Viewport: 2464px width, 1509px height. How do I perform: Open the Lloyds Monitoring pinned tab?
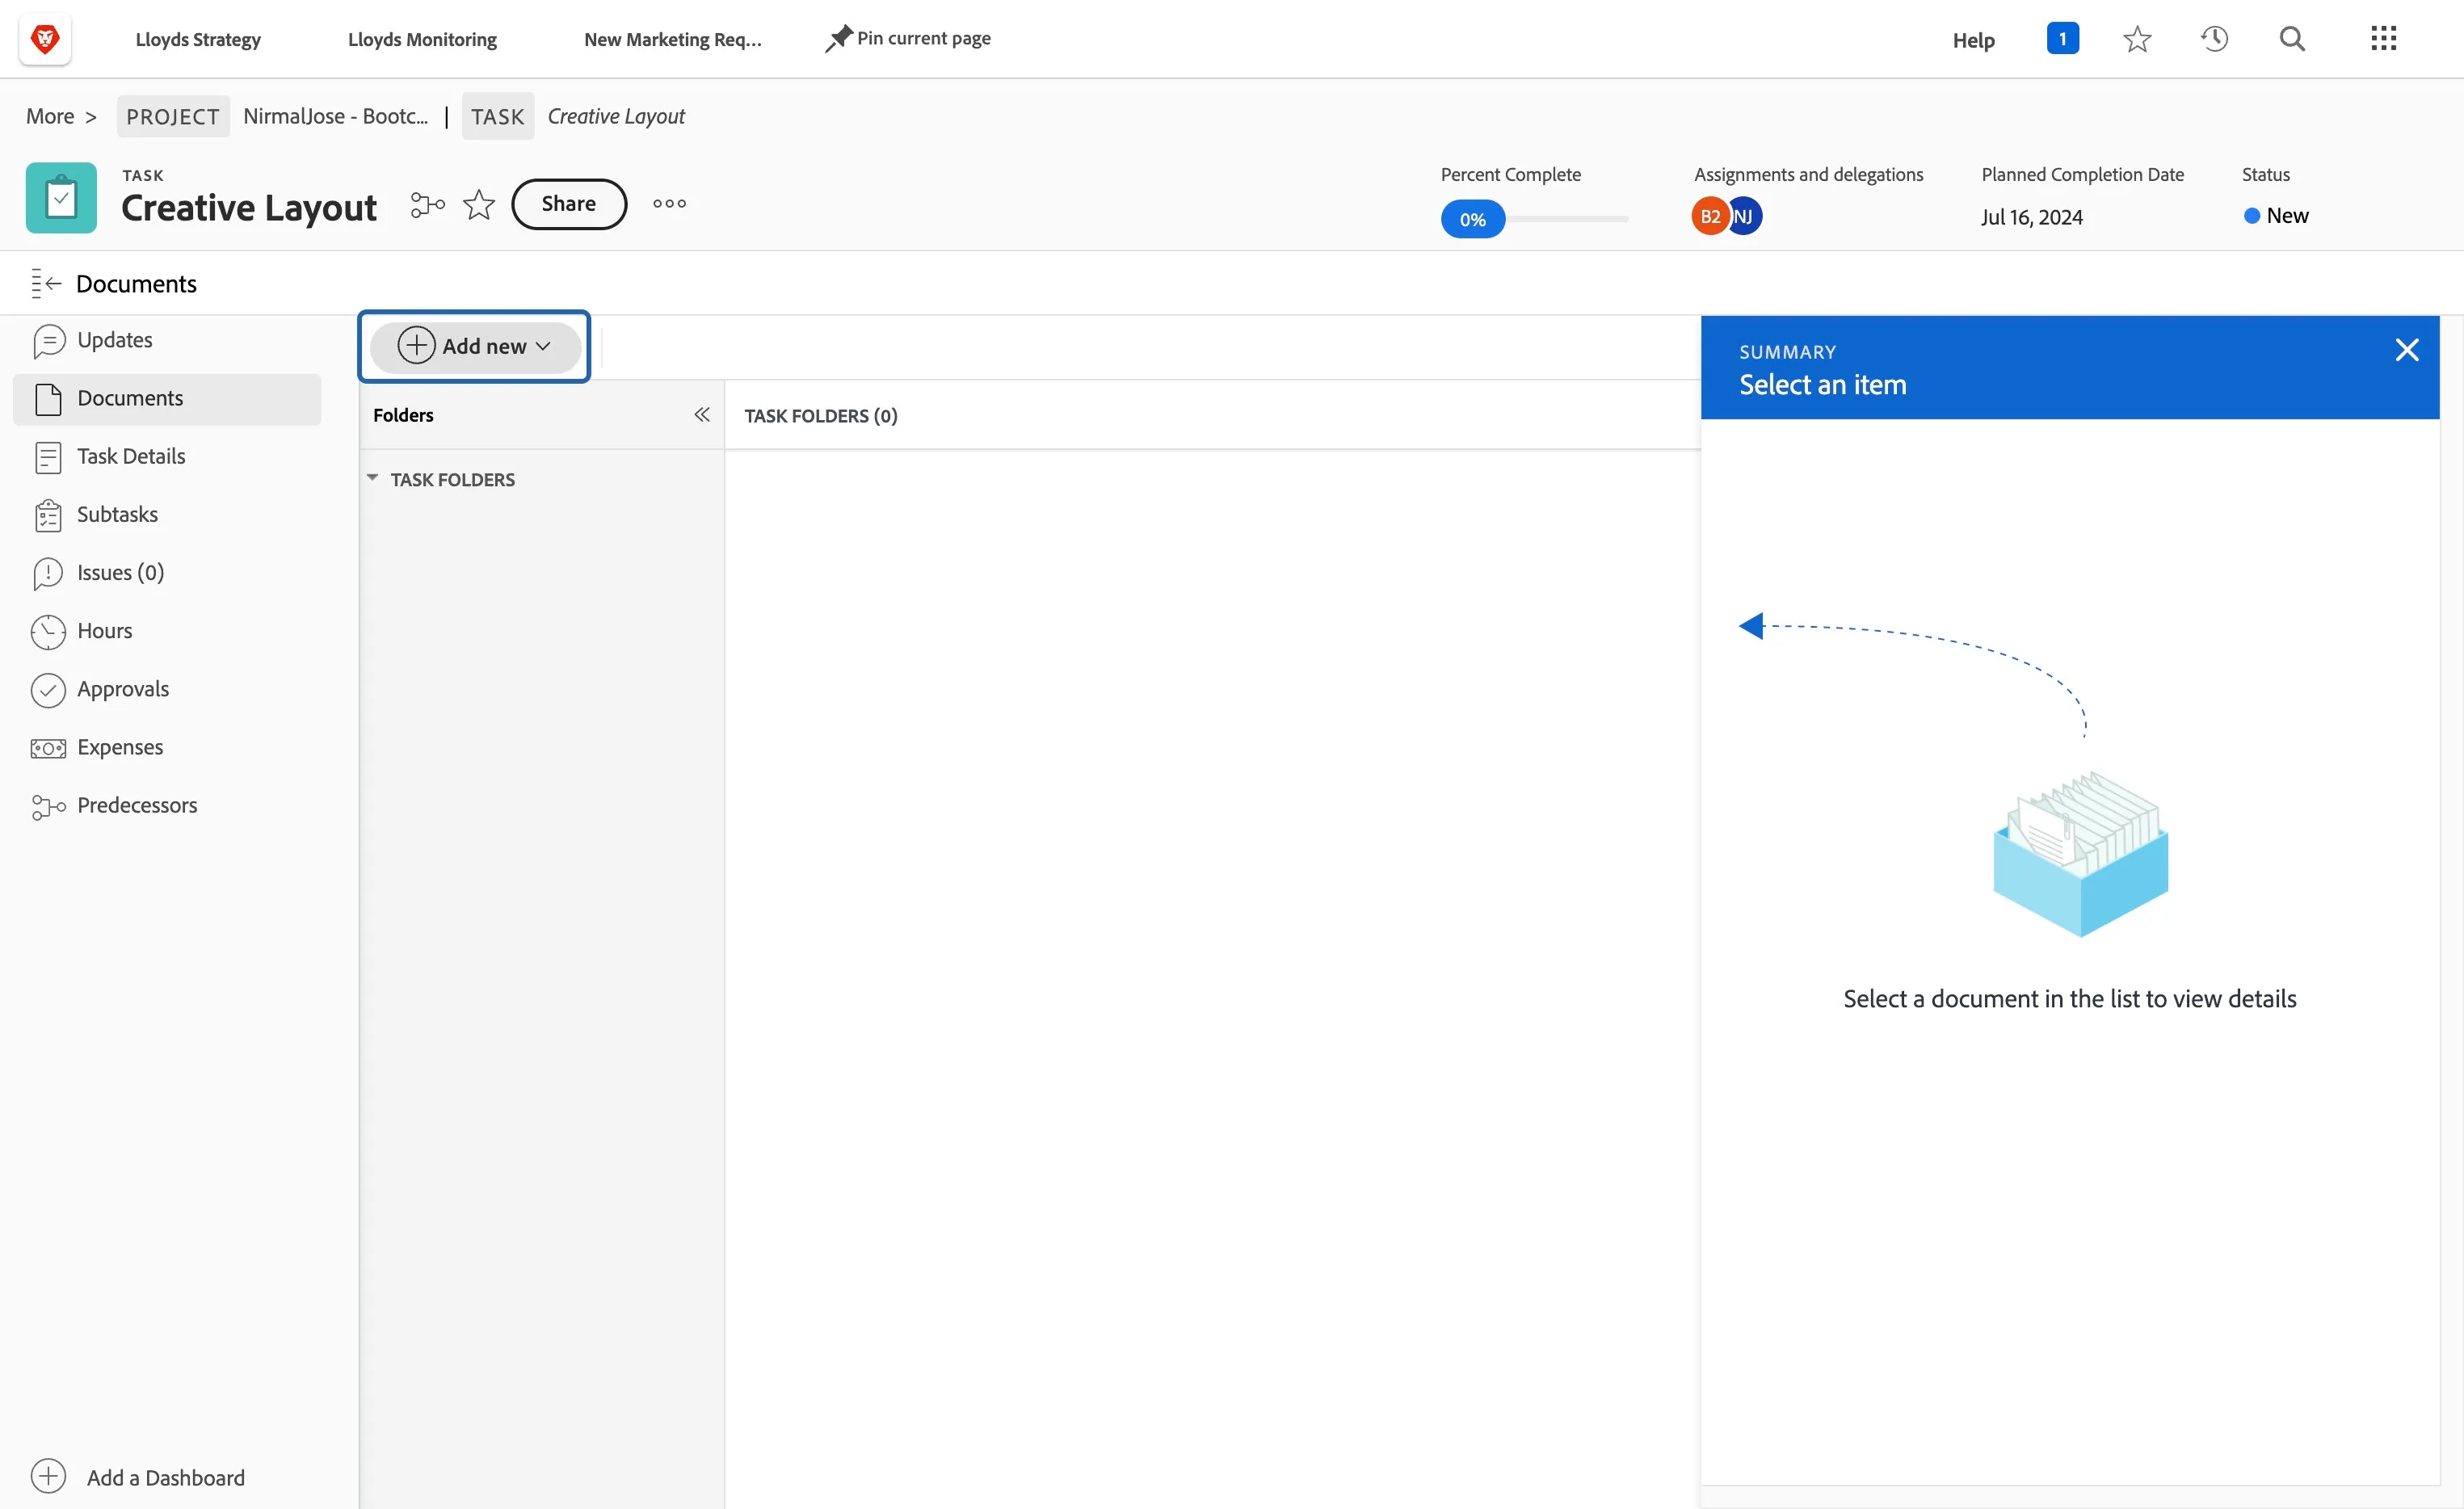click(422, 39)
